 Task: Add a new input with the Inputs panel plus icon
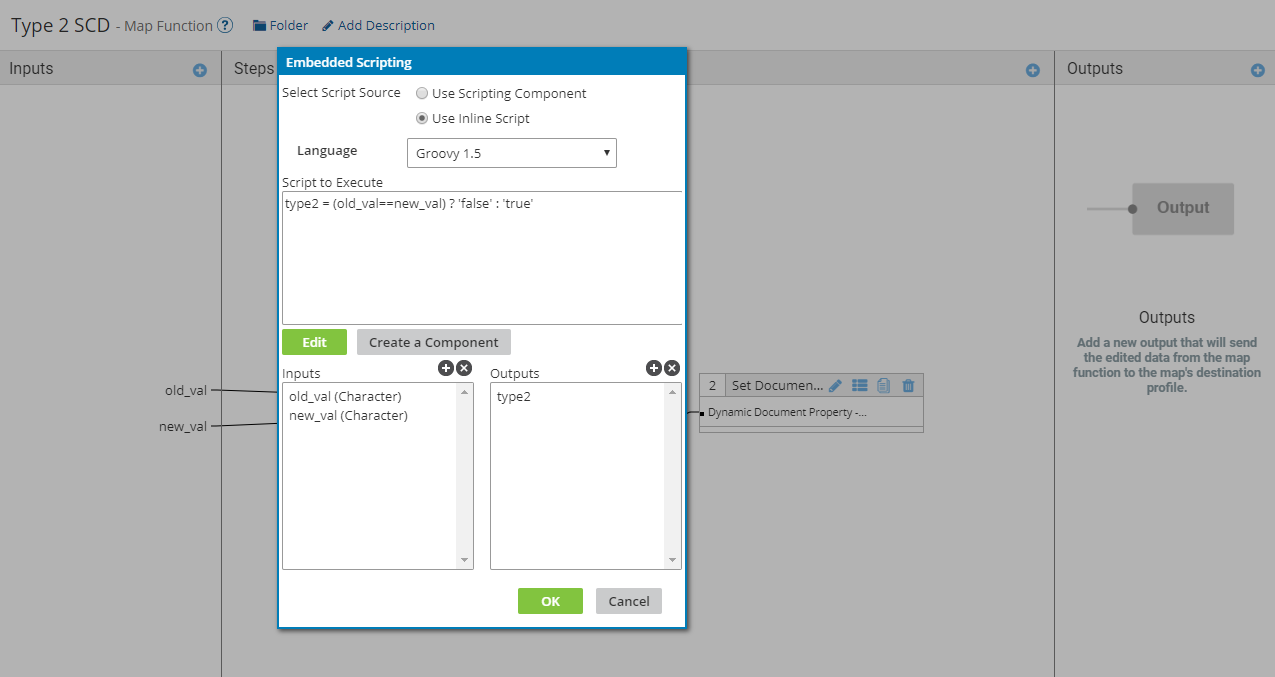[x=199, y=70]
